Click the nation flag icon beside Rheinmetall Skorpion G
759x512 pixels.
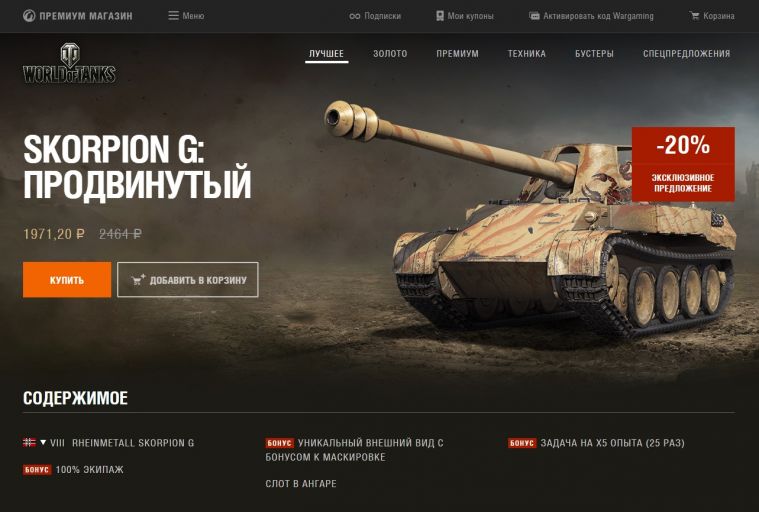[x=29, y=442]
